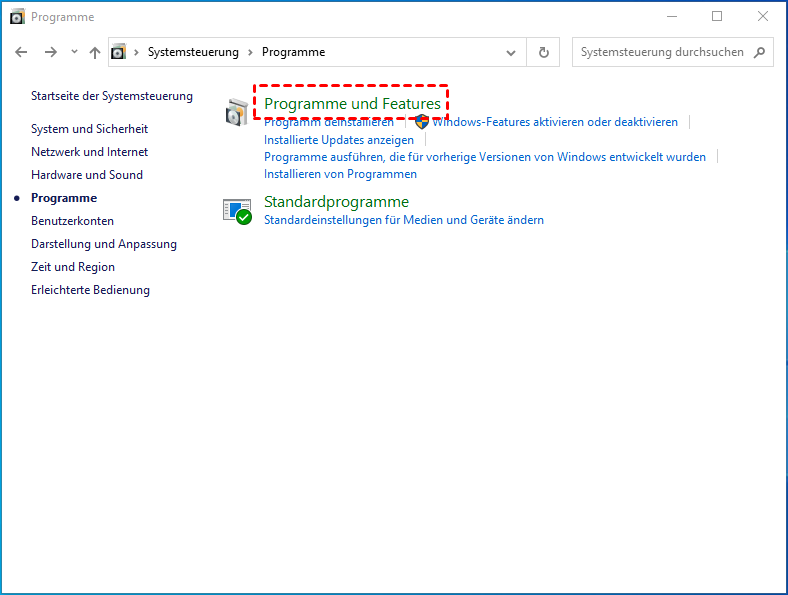Click the search magnifier icon

coord(759,52)
